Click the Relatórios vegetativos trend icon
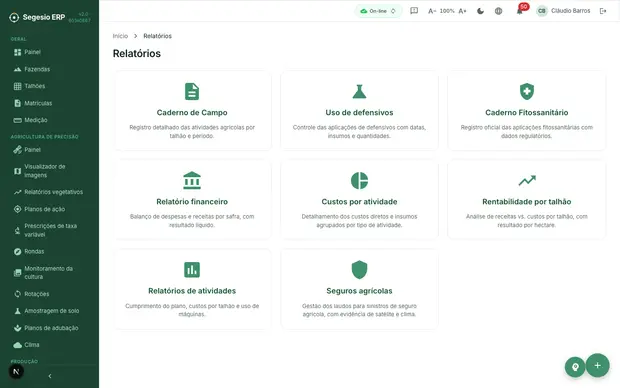The image size is (620, 388). point(17,192)
